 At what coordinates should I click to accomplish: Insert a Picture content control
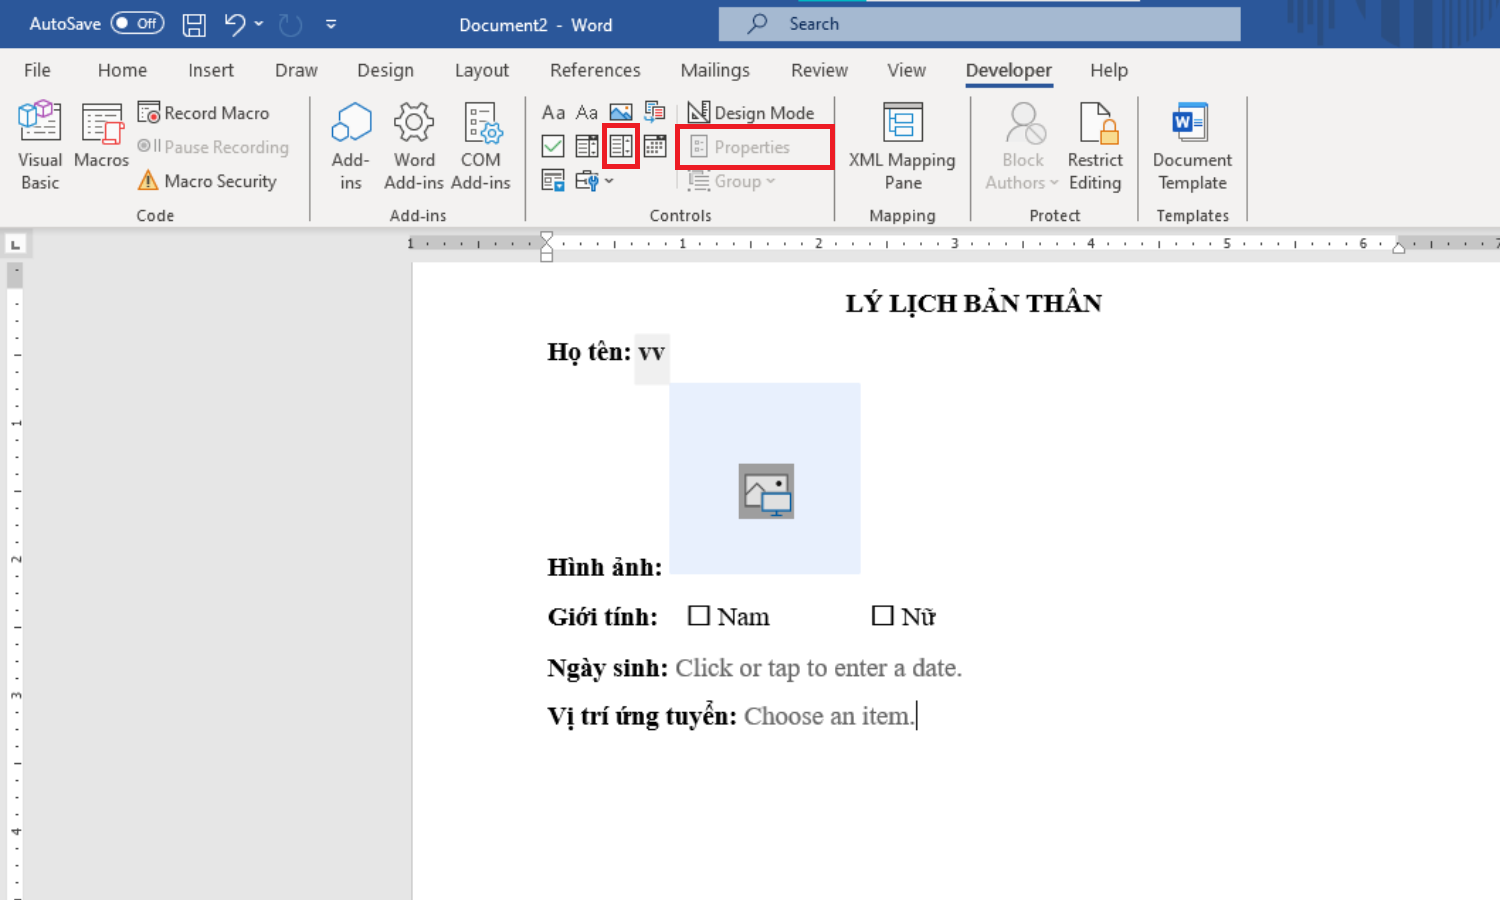point(622,112)
